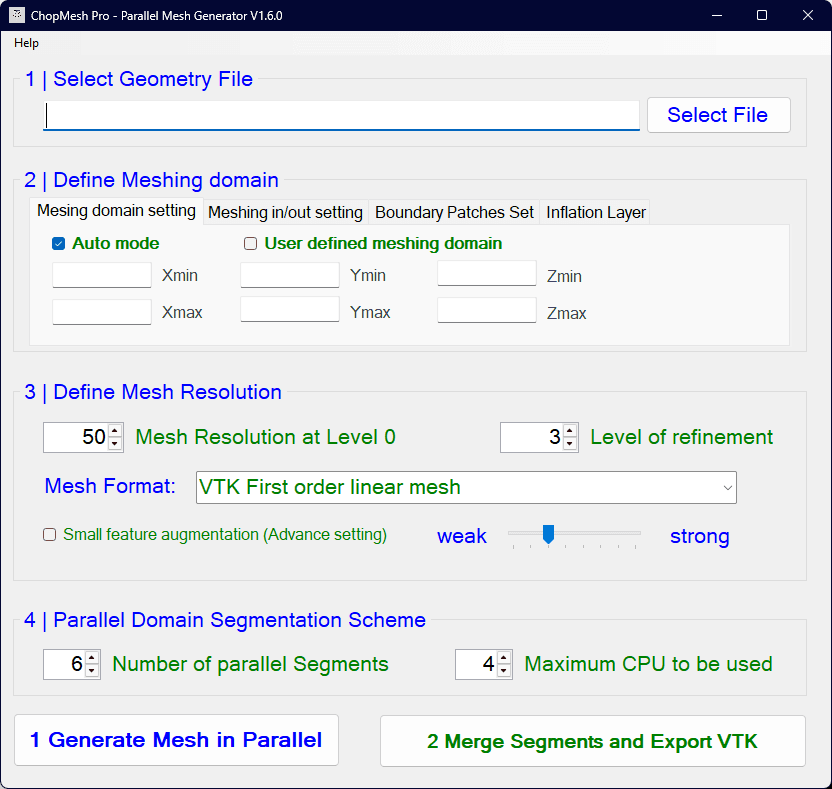Click 2 Merge Segments and Export VTK button
832x789 pixels.
pos(593,741)
